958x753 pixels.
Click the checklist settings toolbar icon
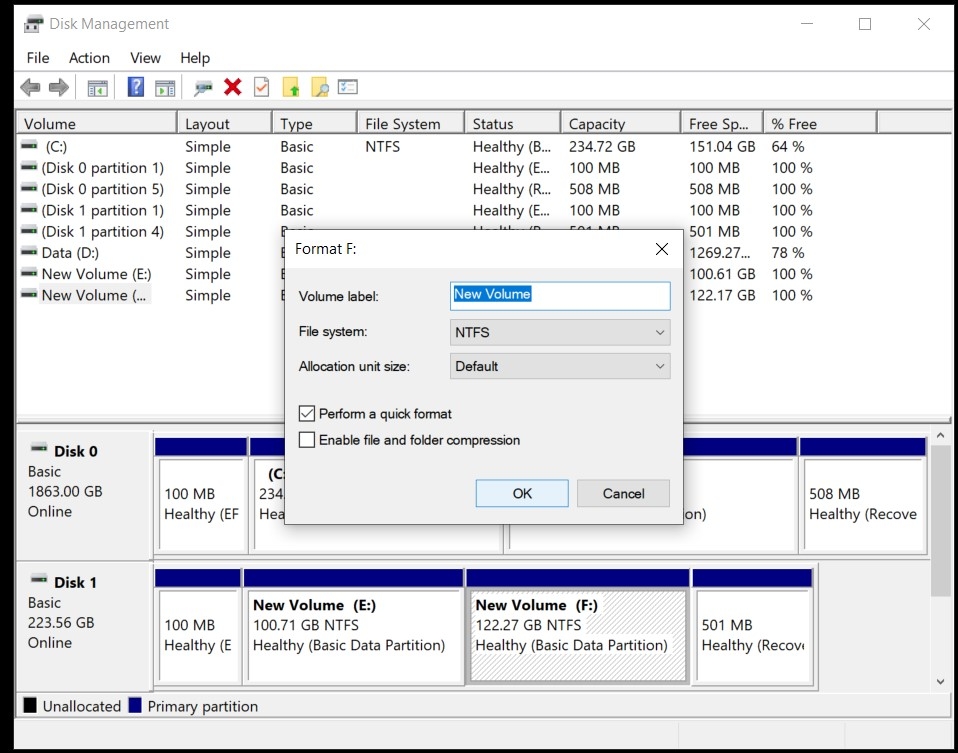[x=348, y=87]
